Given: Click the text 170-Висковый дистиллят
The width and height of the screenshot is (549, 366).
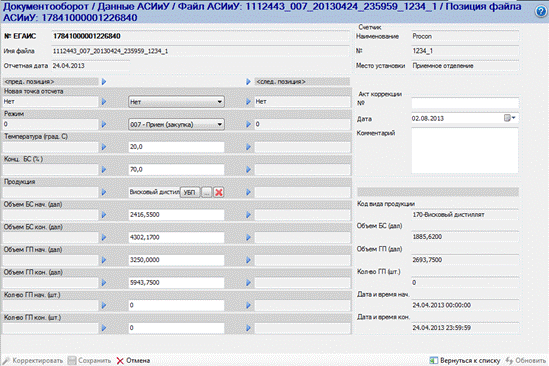Looking at the screenshot, I should (x=449, y=215).
